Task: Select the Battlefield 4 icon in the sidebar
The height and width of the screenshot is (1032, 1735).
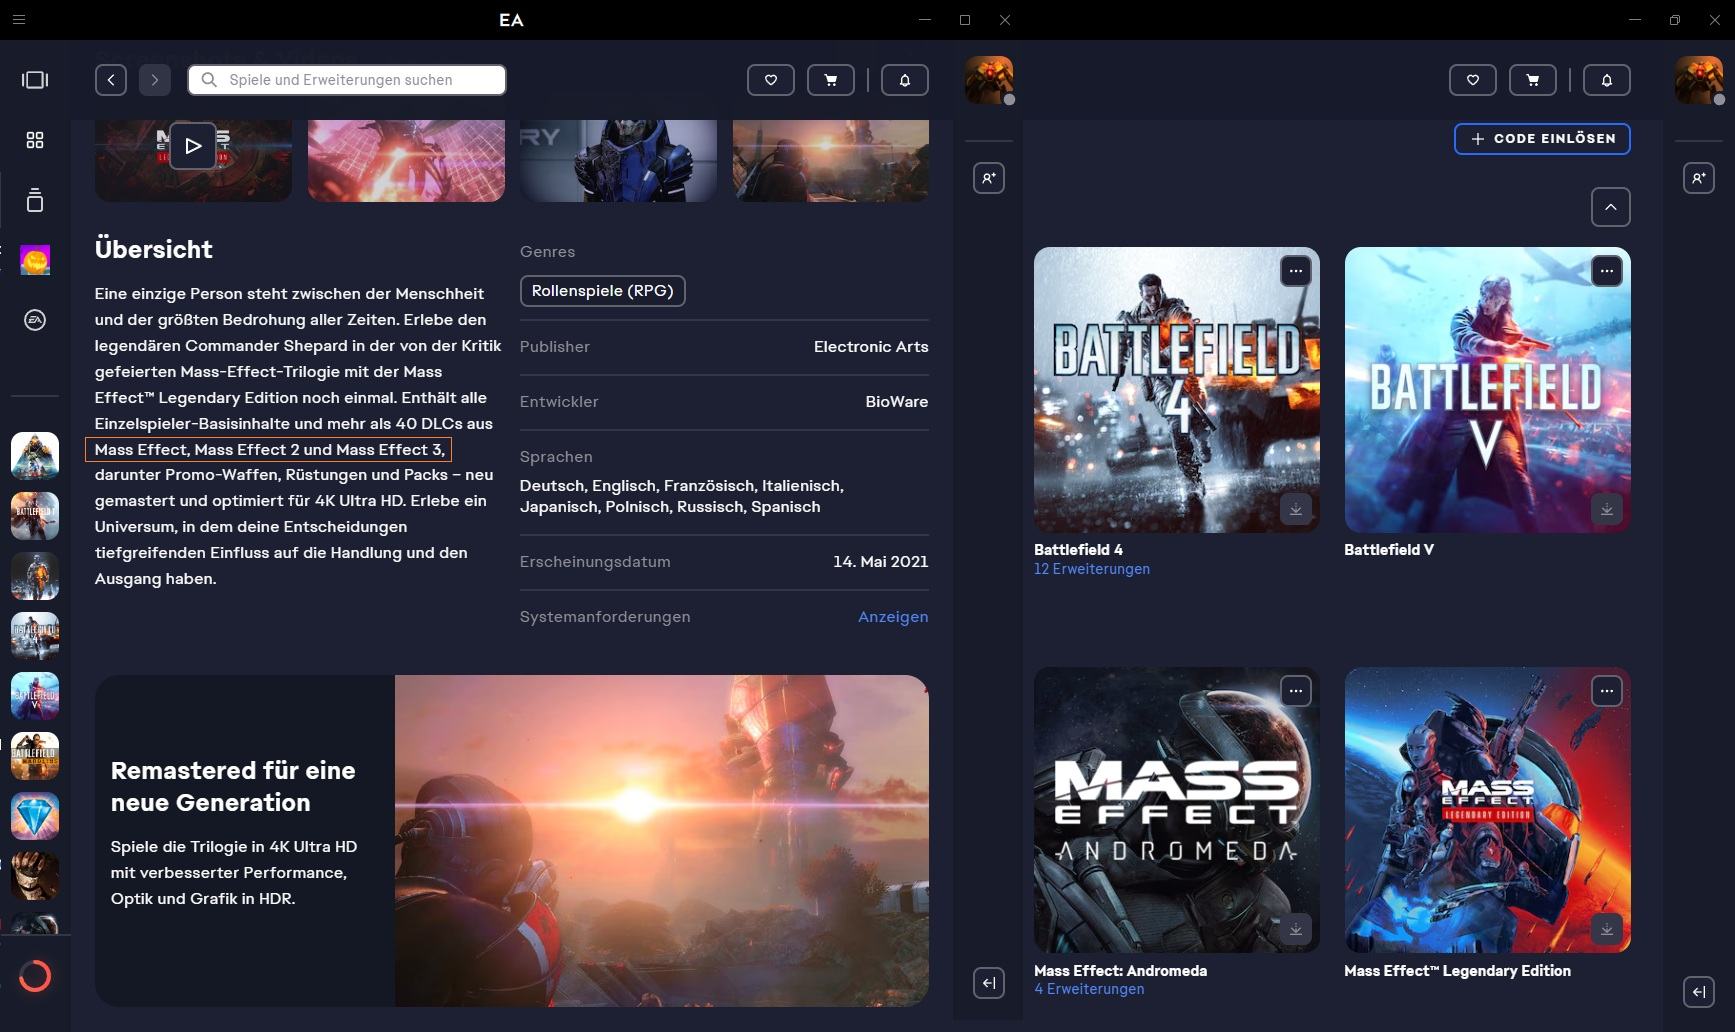Action: tap(35, 636)
